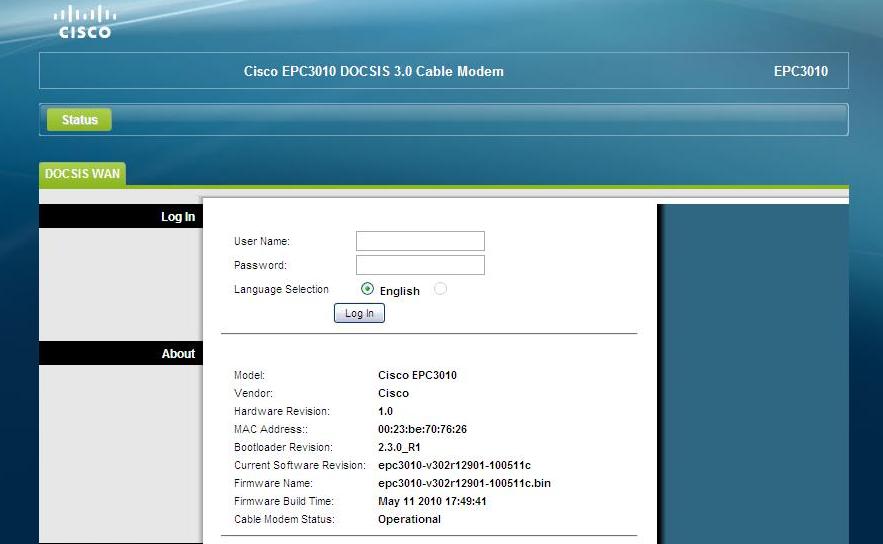Select the English language radio button
The height and width of the screenshot is (544, 883).
(x=367, y=289)
